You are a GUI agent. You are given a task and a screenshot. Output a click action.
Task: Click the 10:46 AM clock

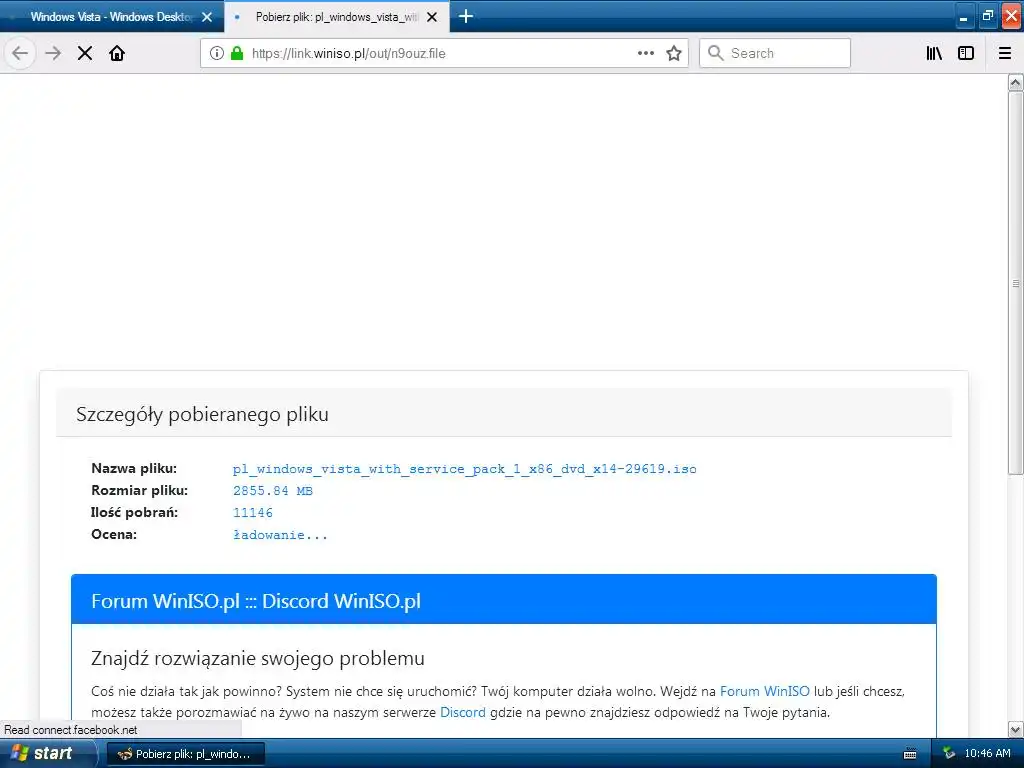point(987,754)
